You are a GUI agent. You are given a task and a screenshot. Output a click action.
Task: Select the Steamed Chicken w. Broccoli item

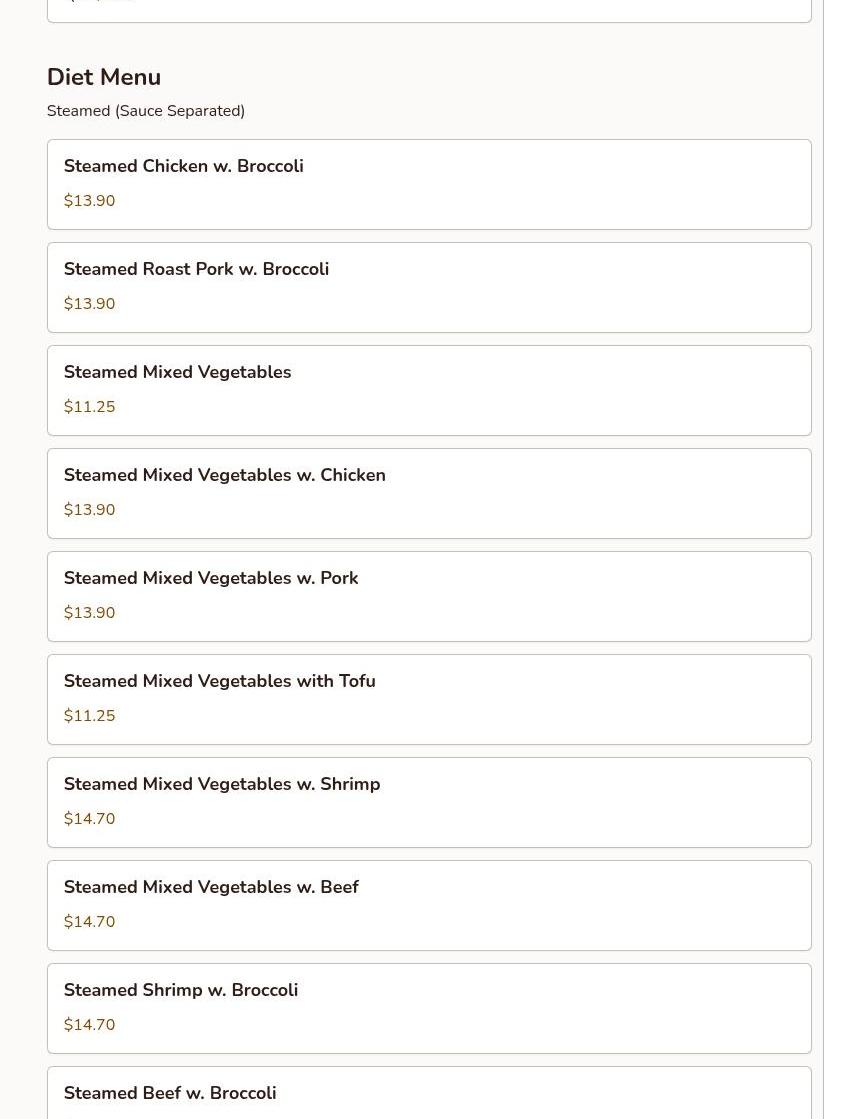click(x=184, y=166)
